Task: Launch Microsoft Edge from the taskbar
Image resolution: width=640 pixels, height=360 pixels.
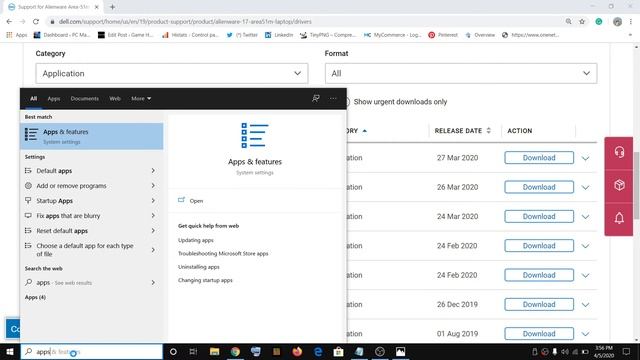Action: point(318,351)
